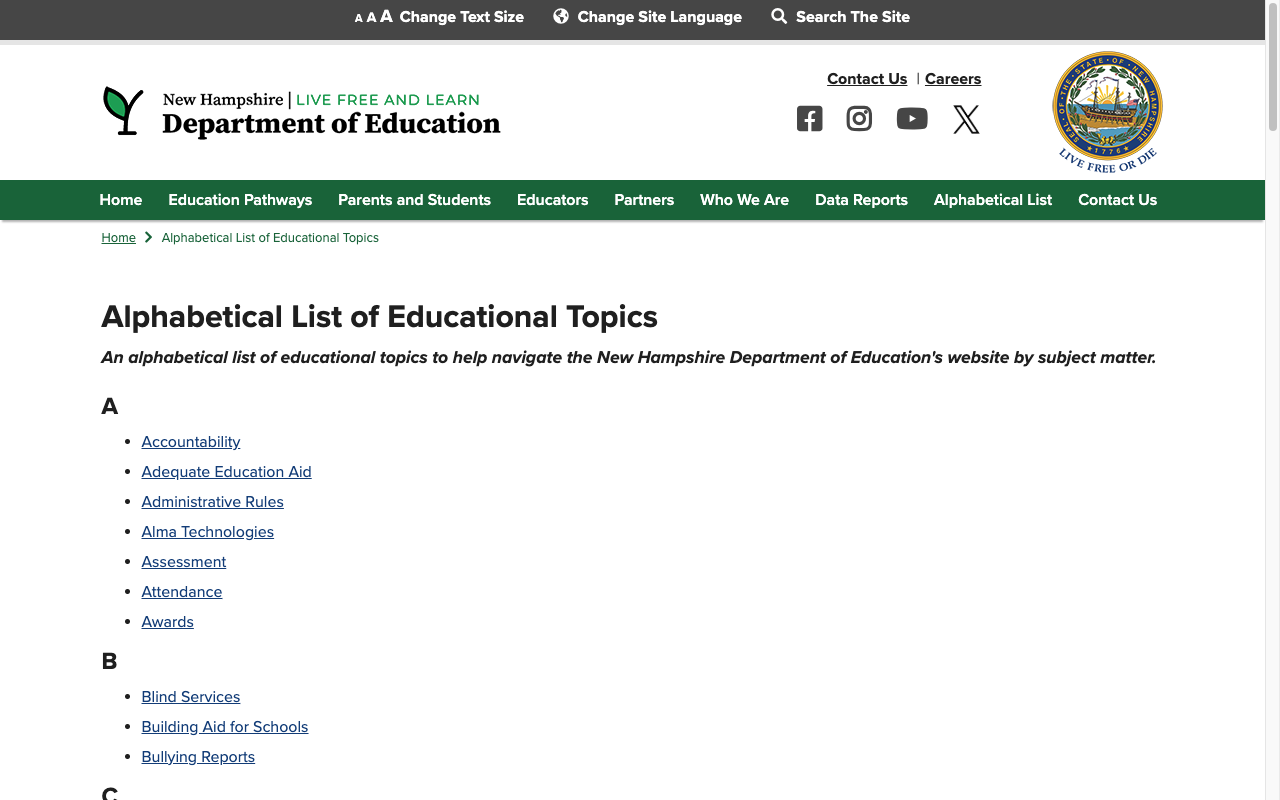
Task: Open the Building Aid for Schools link
Action: click(225, 727)
